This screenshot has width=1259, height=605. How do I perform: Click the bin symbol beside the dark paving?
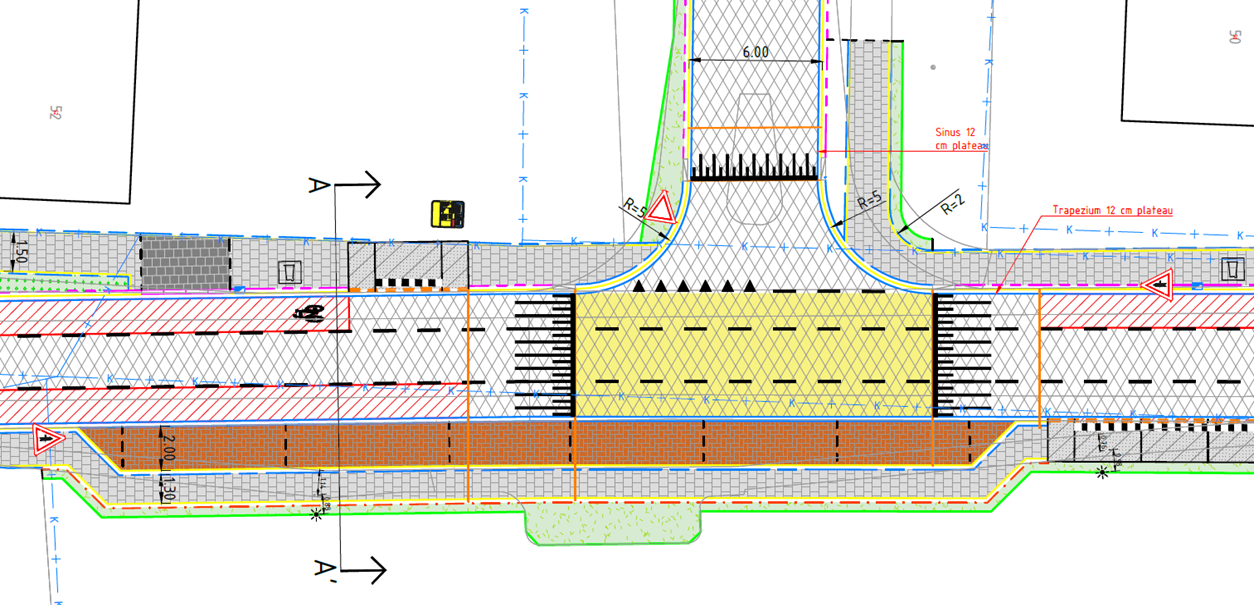(x=289, y=272)
